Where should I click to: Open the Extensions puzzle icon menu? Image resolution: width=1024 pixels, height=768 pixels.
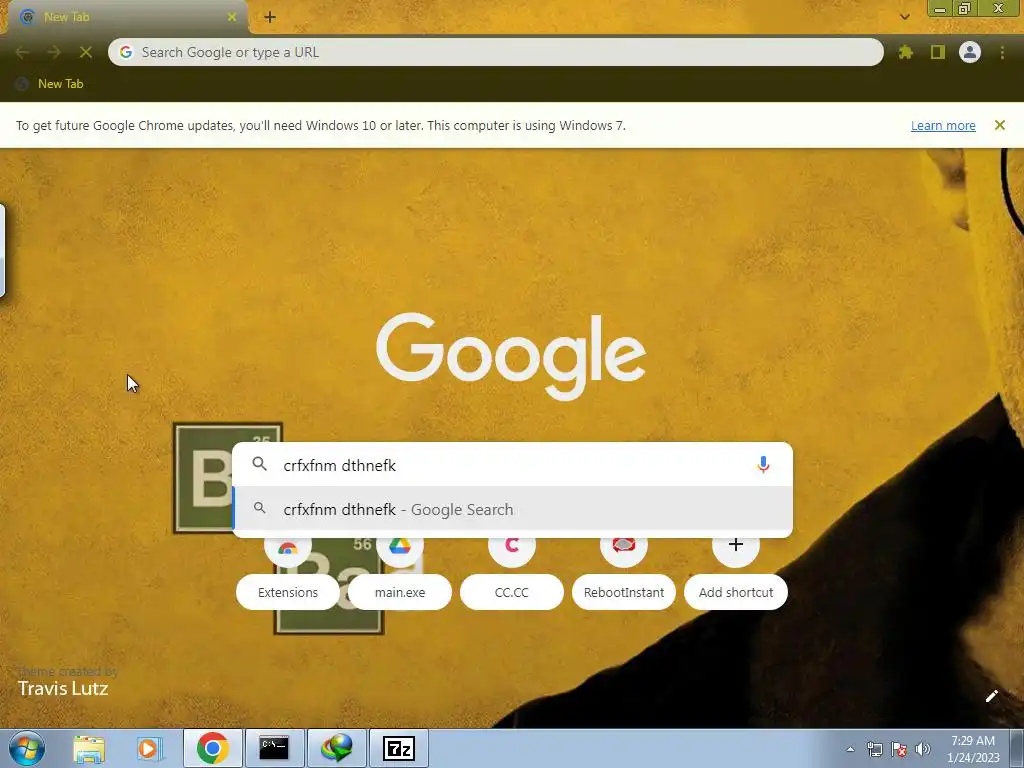905,52
